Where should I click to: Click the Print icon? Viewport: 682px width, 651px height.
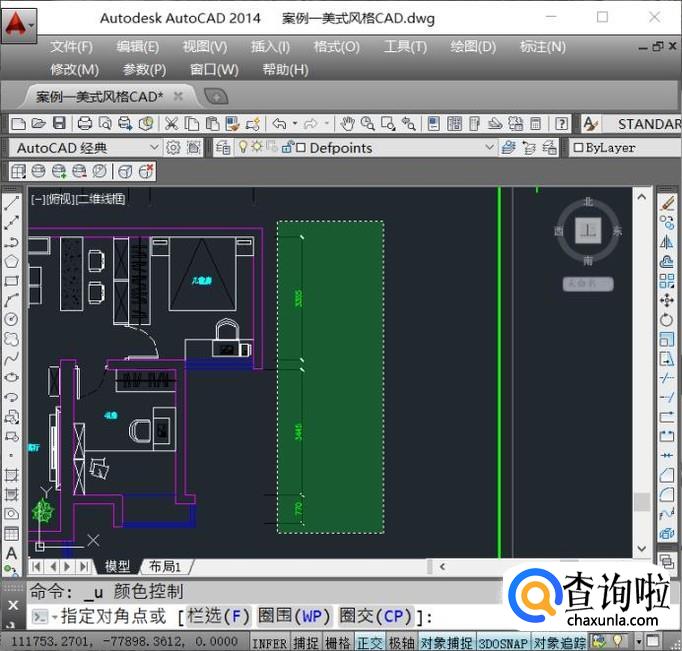click(x=85, y=124)
